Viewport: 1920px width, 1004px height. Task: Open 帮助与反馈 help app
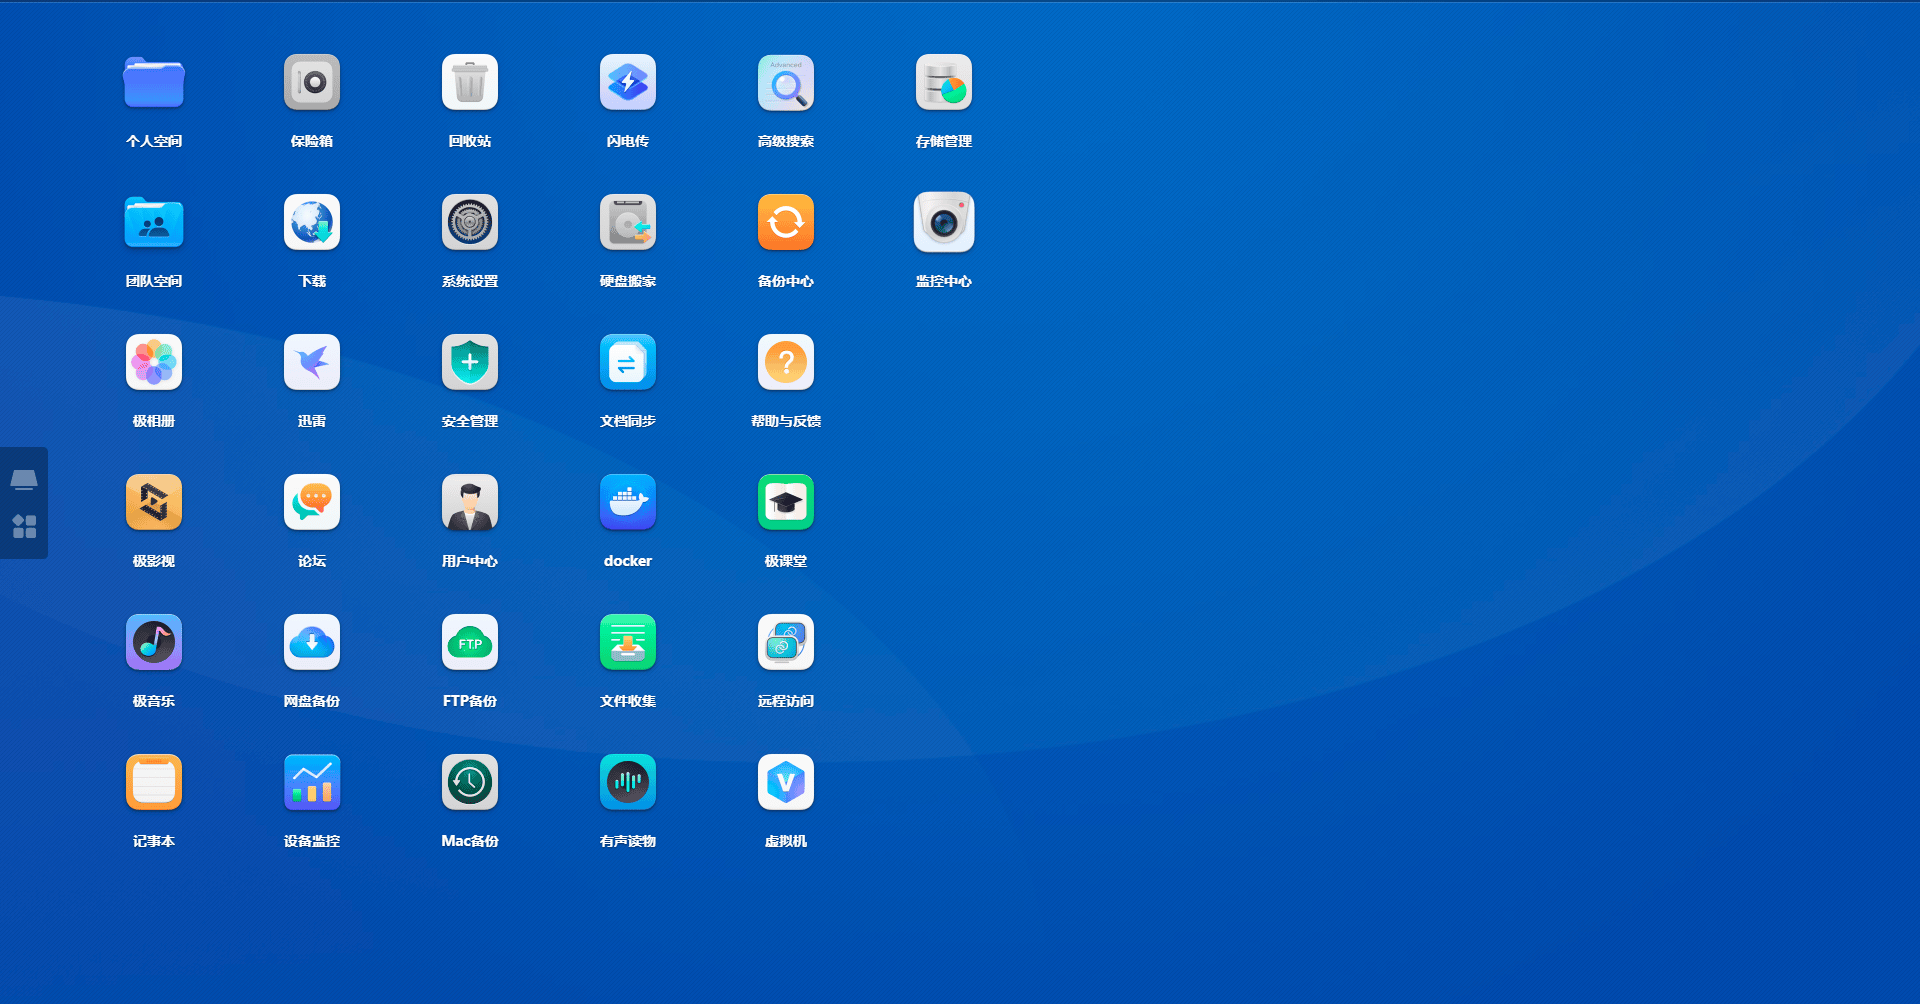pos(786,362)
